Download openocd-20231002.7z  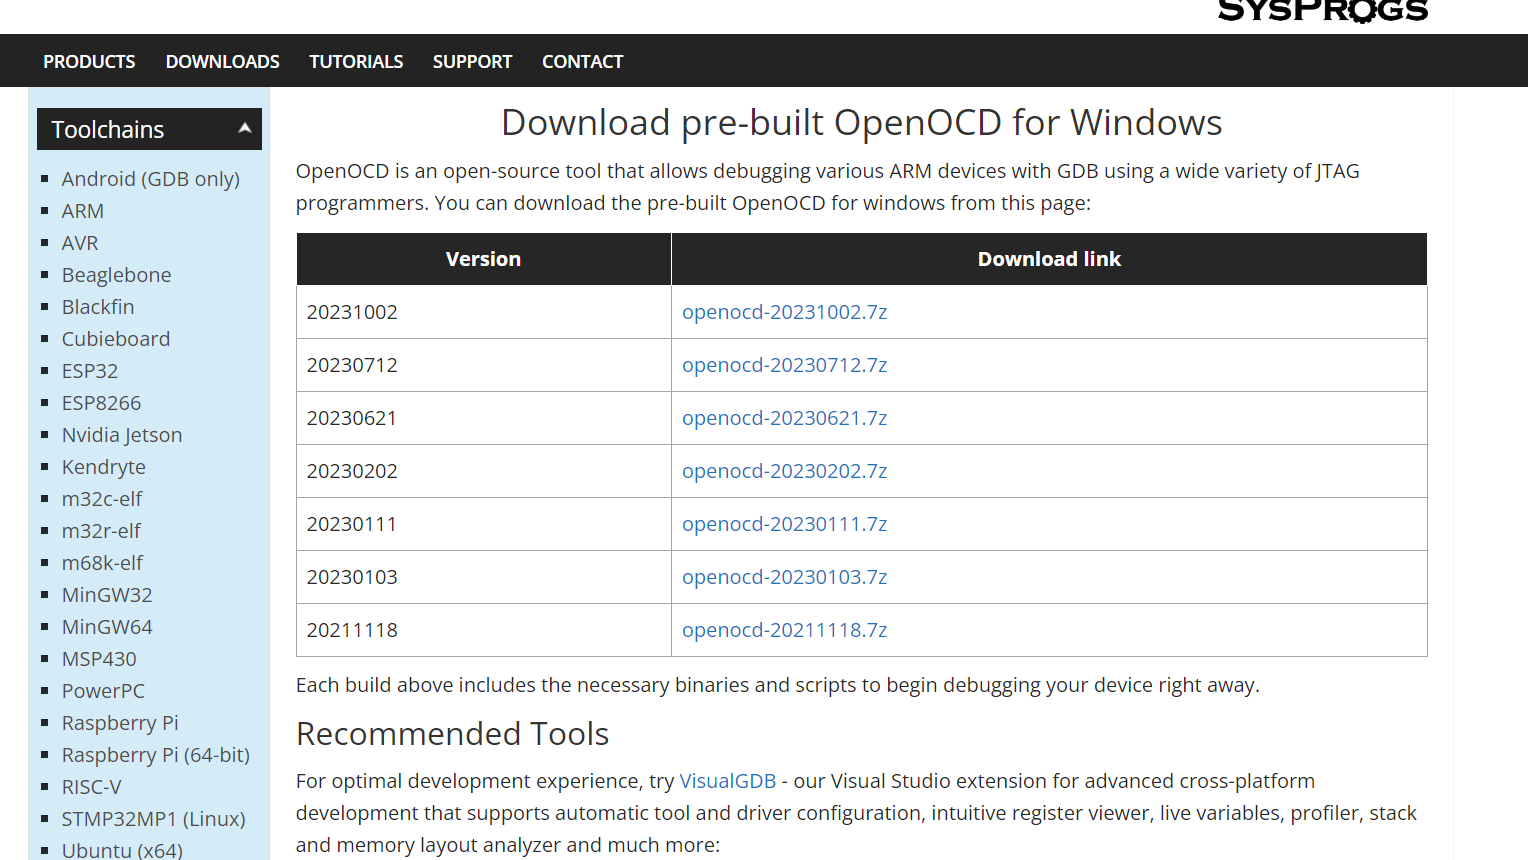coord(785,311)
